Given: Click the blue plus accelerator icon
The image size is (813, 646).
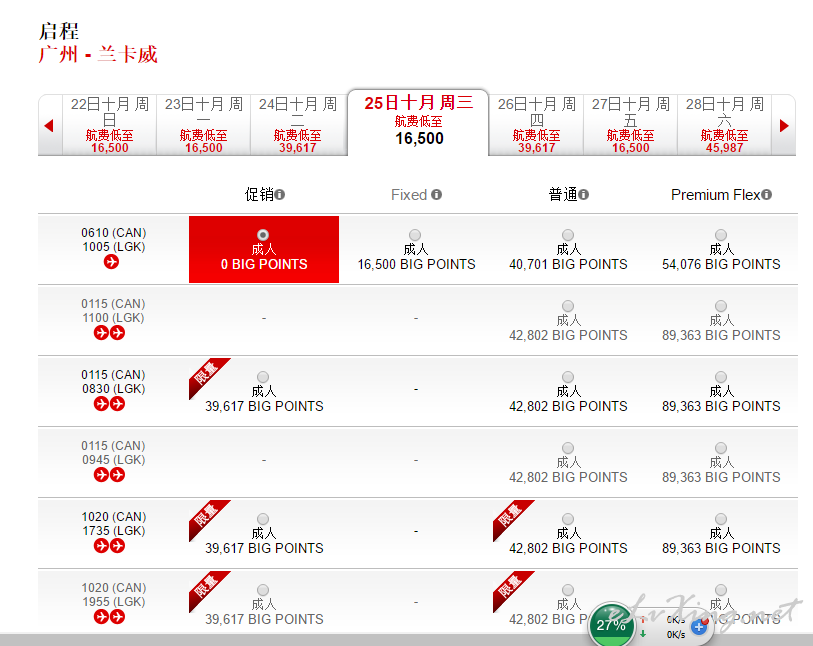Looking at the screenshot, I should (699, 627).
